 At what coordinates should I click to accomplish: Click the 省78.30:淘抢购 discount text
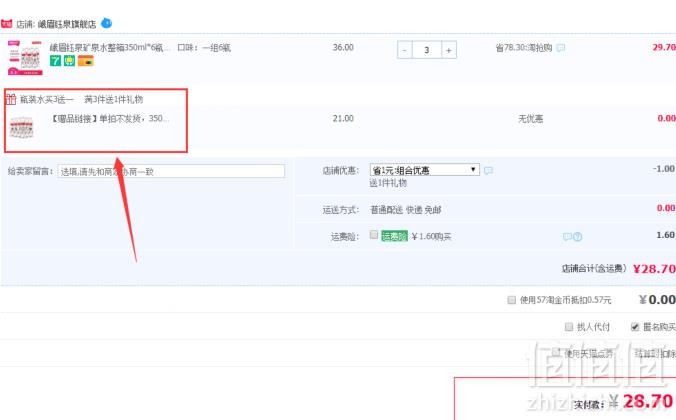(x=524, y=47)
